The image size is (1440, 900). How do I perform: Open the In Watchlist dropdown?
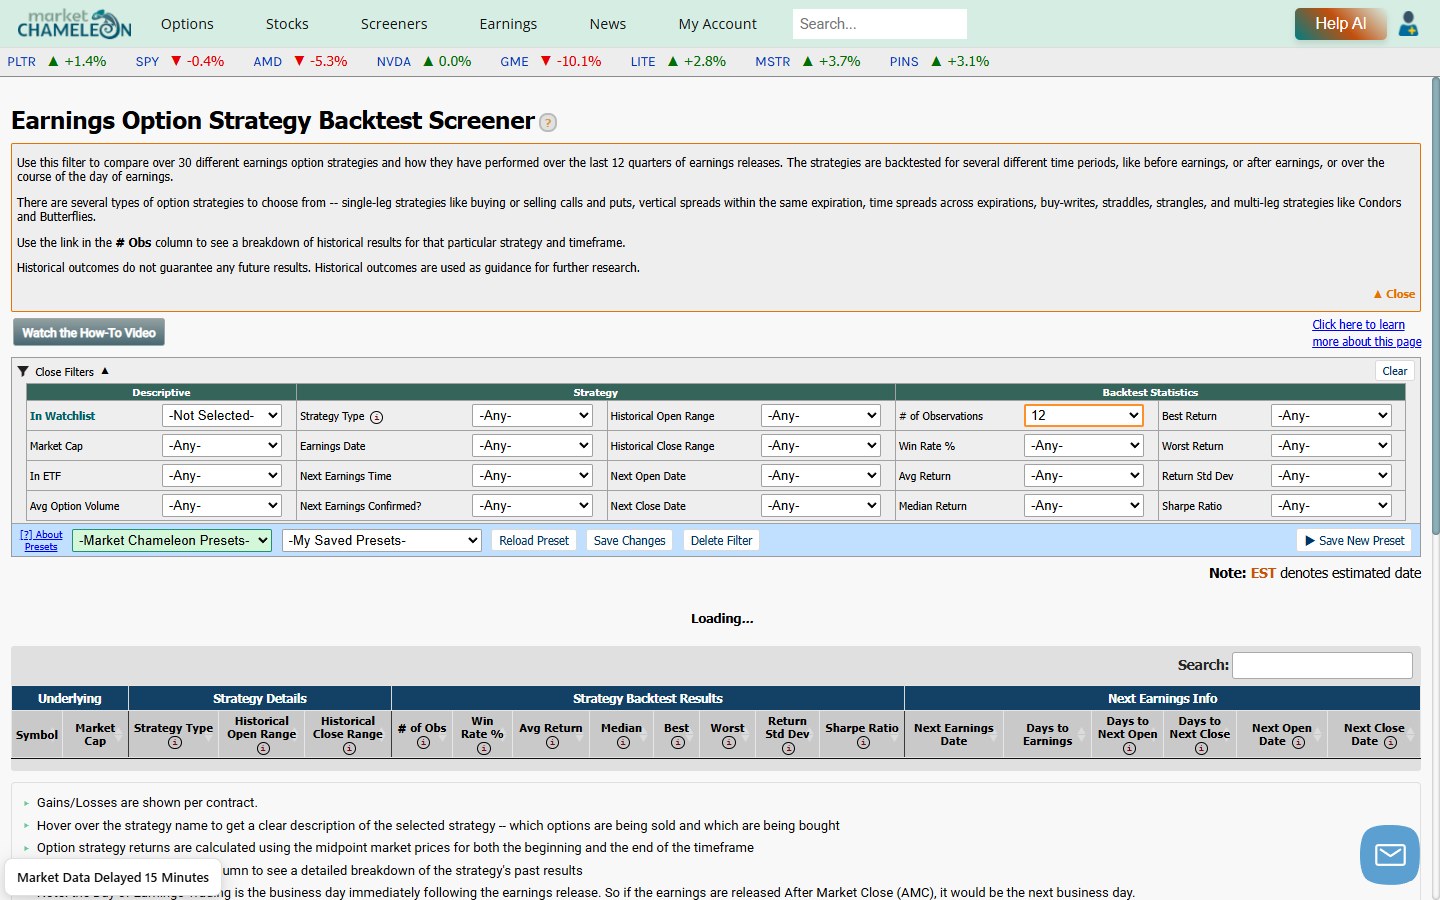pyautogui.click(x=222, y=416)
